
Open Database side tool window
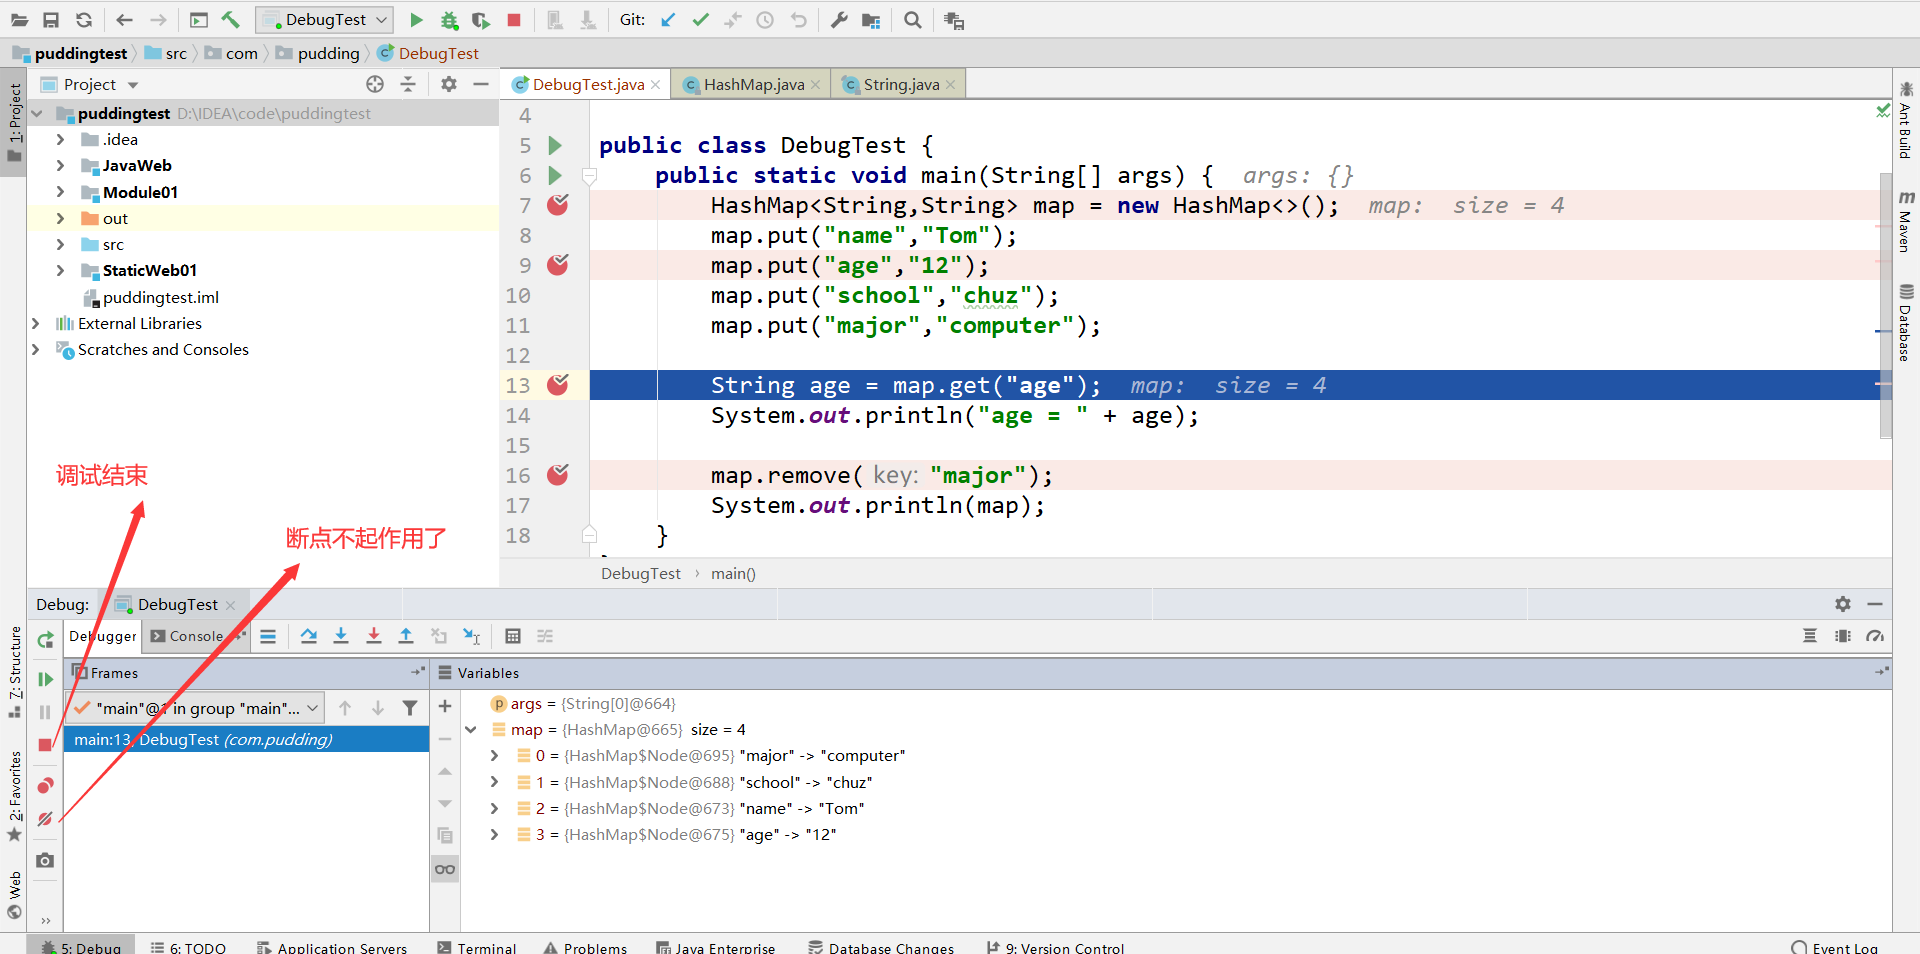click(1906, 322)
